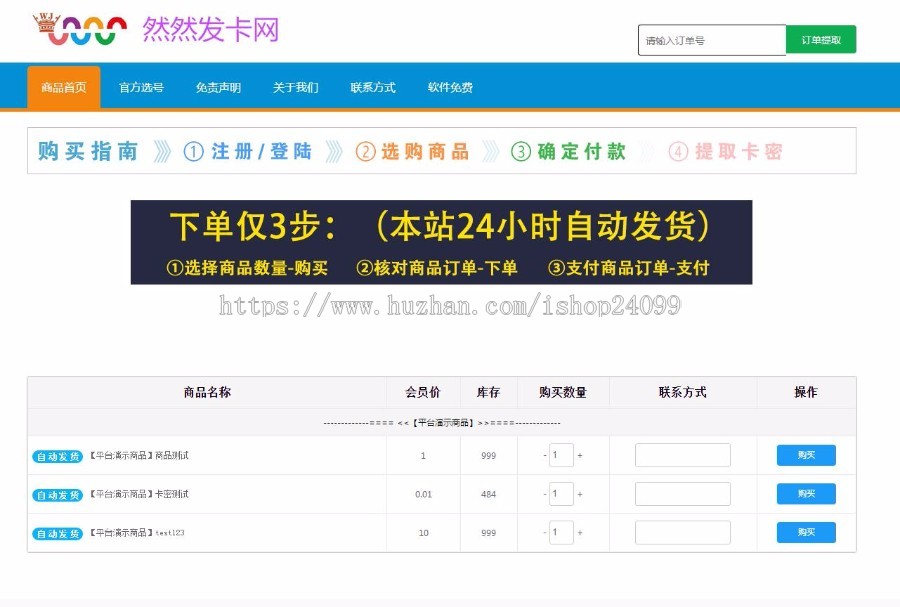
Task: Click quantity box in 商品测试 row
Action: (561, 455)
